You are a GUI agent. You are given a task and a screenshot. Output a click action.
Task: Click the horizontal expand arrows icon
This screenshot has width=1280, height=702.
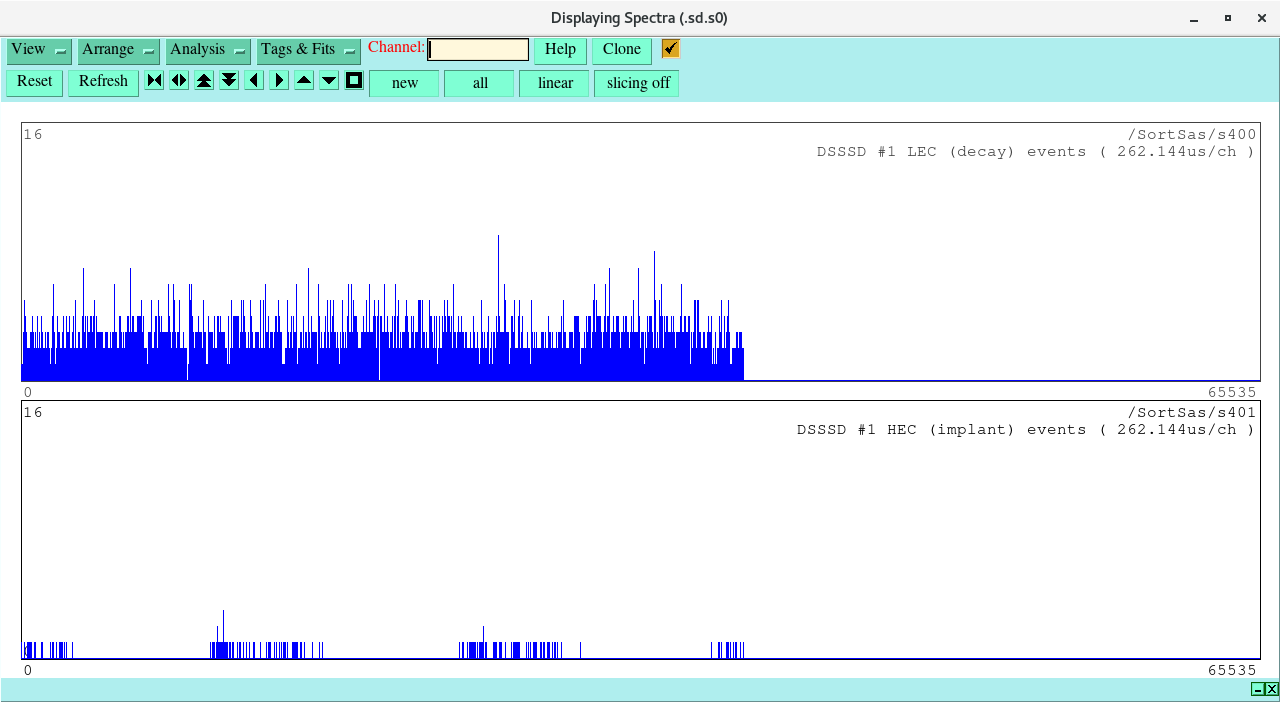coord(179,81)
